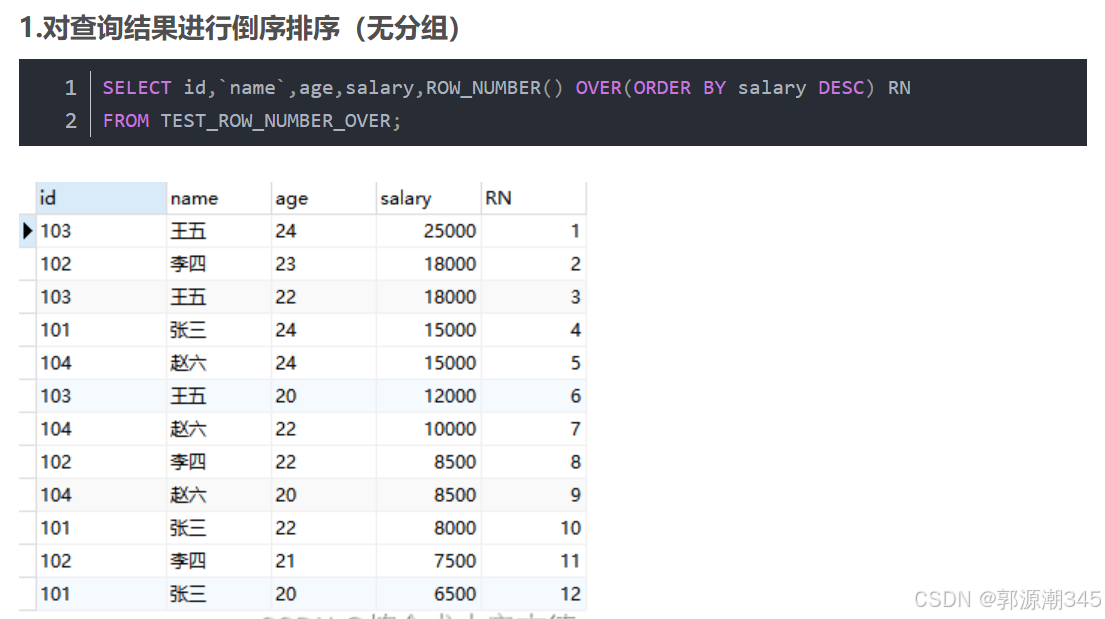Screen dimensions: 1105x619
Task: Select salary 8500 in row RN 9
Action: [x=428, y=494]
